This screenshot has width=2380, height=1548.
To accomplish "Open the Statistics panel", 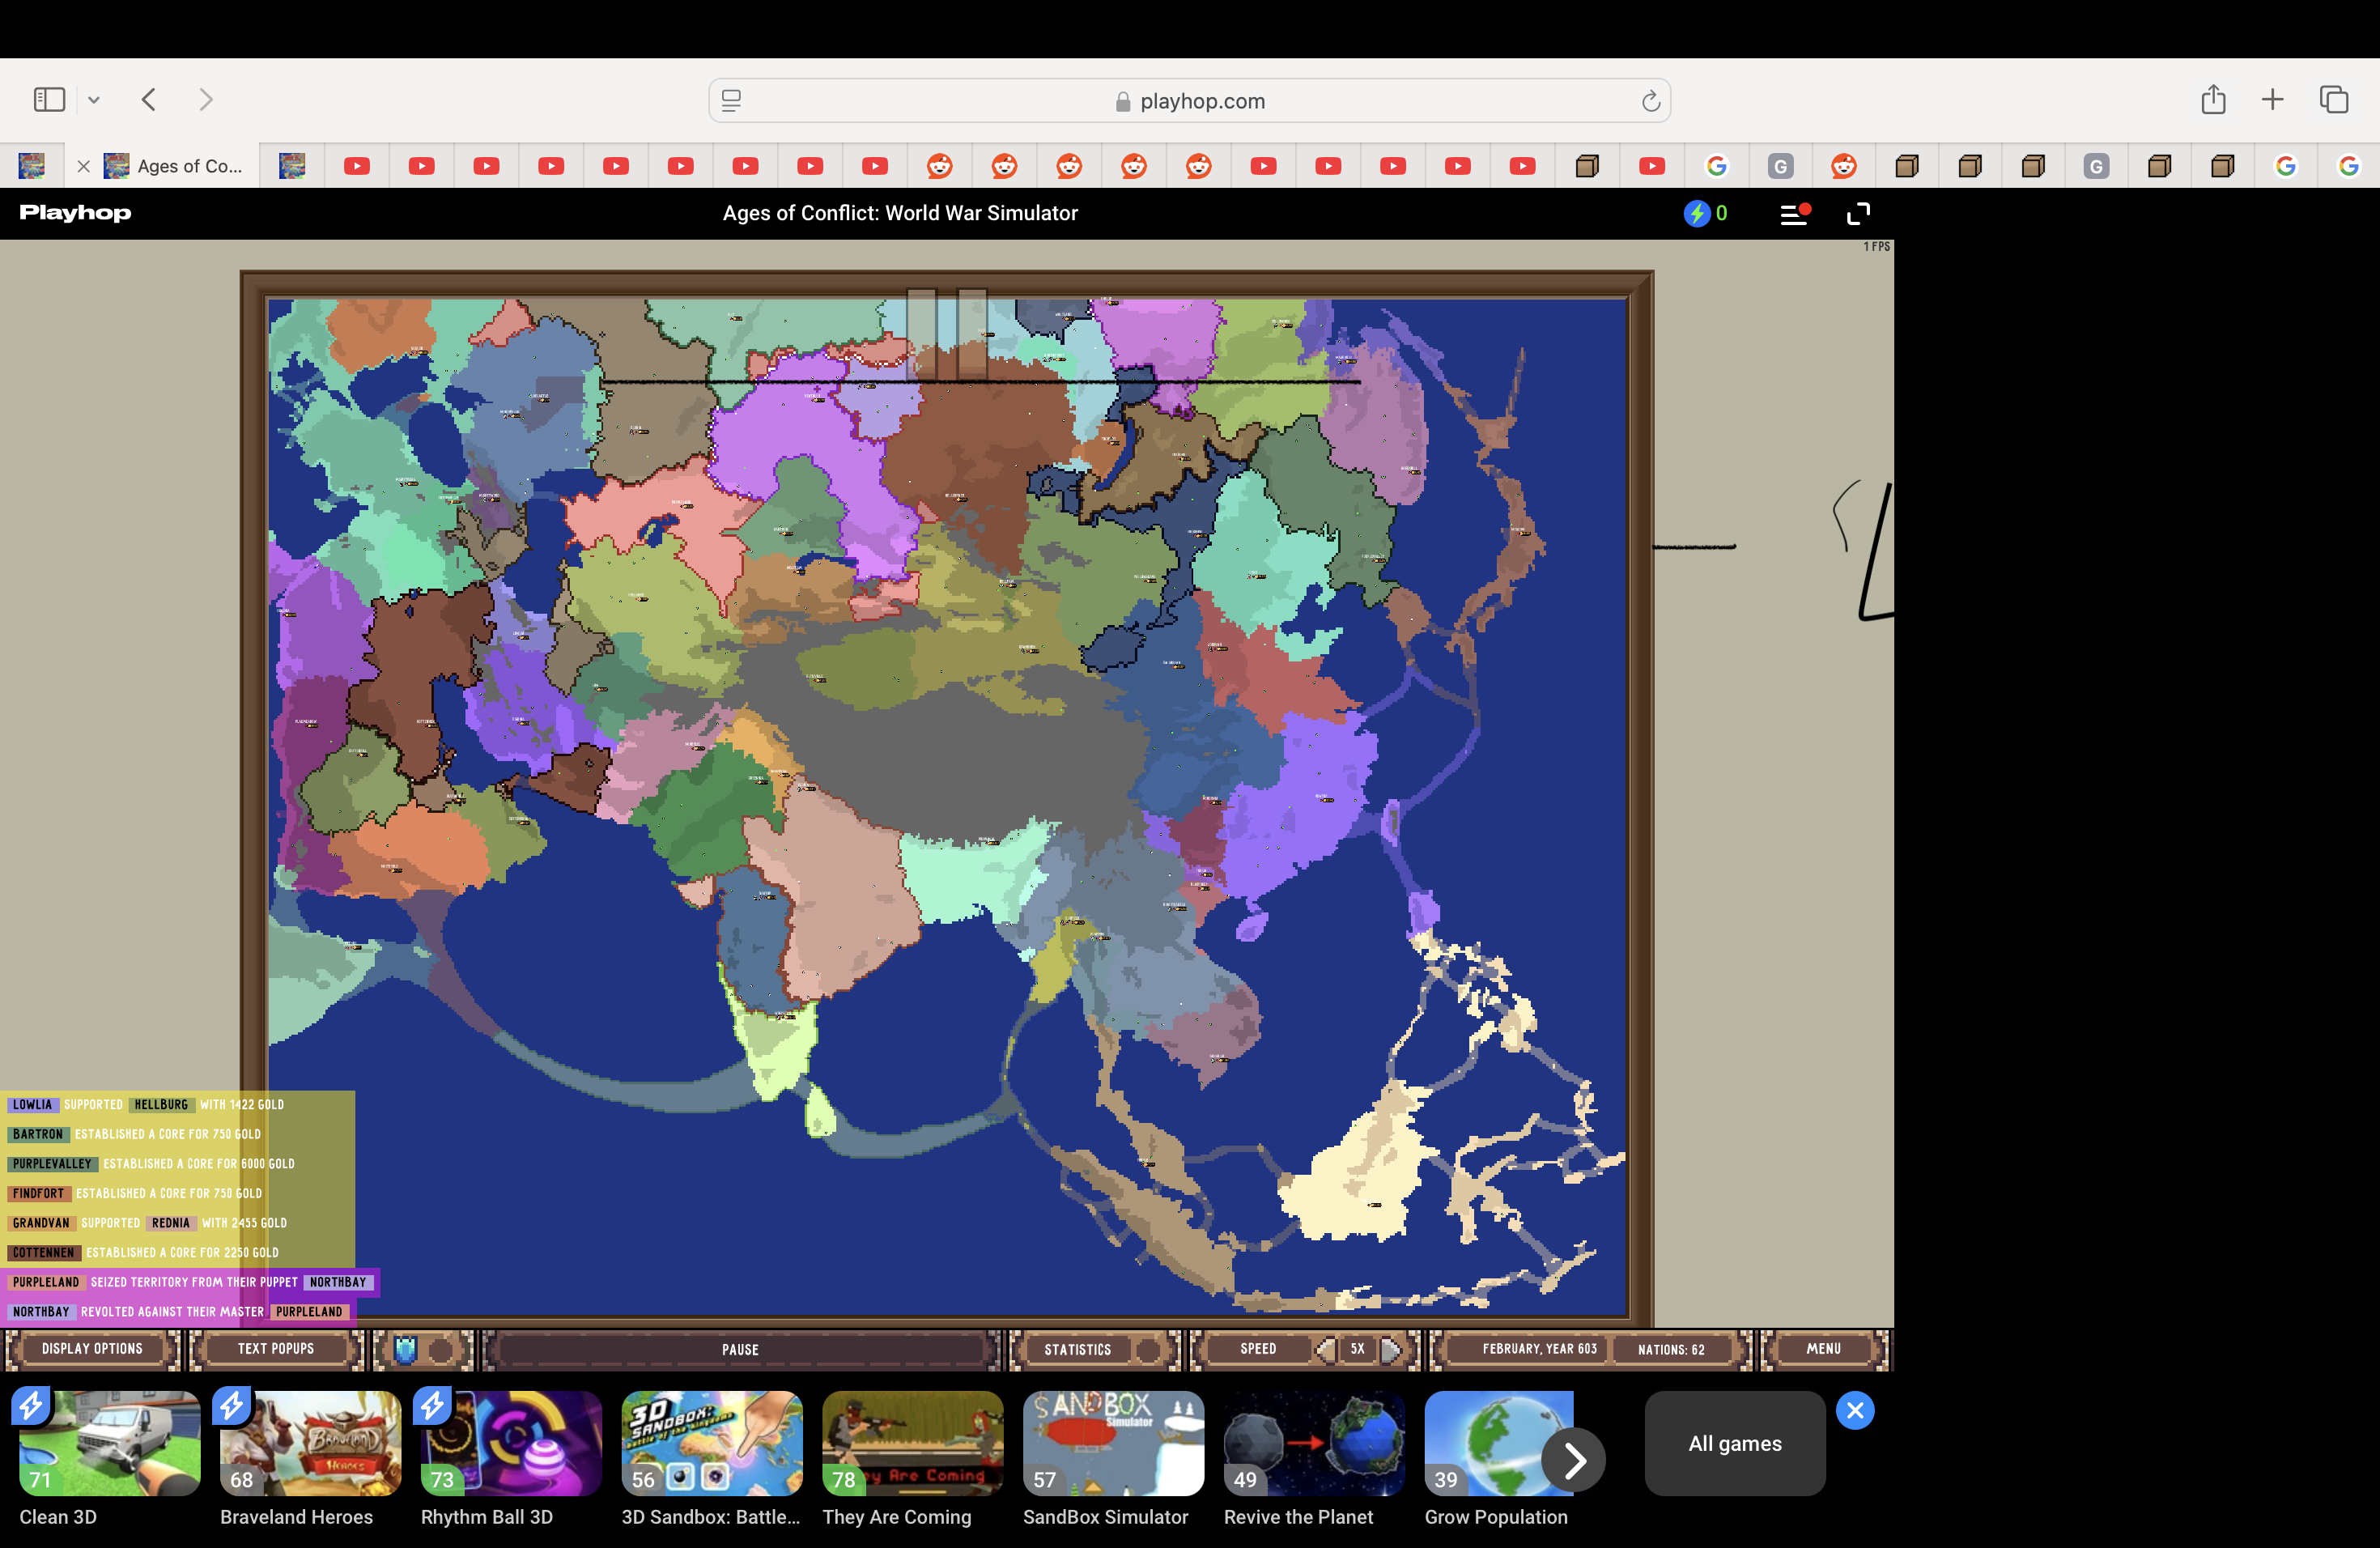I will click(x=1077, y=1349).
